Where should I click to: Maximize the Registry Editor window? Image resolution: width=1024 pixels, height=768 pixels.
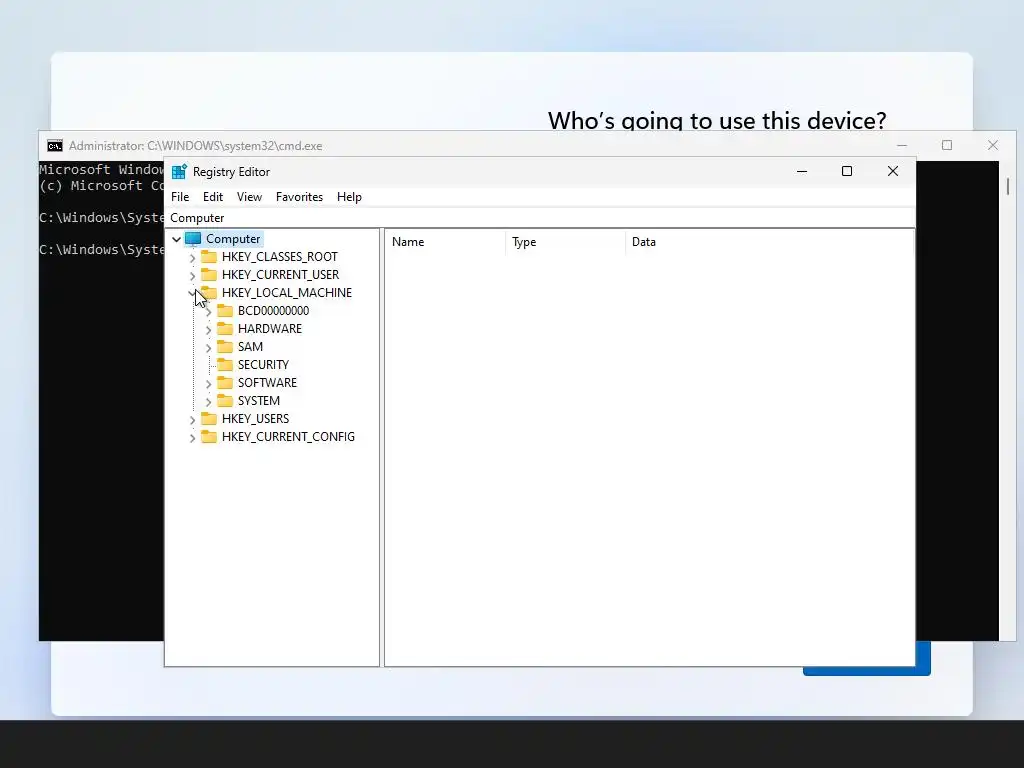847,171
